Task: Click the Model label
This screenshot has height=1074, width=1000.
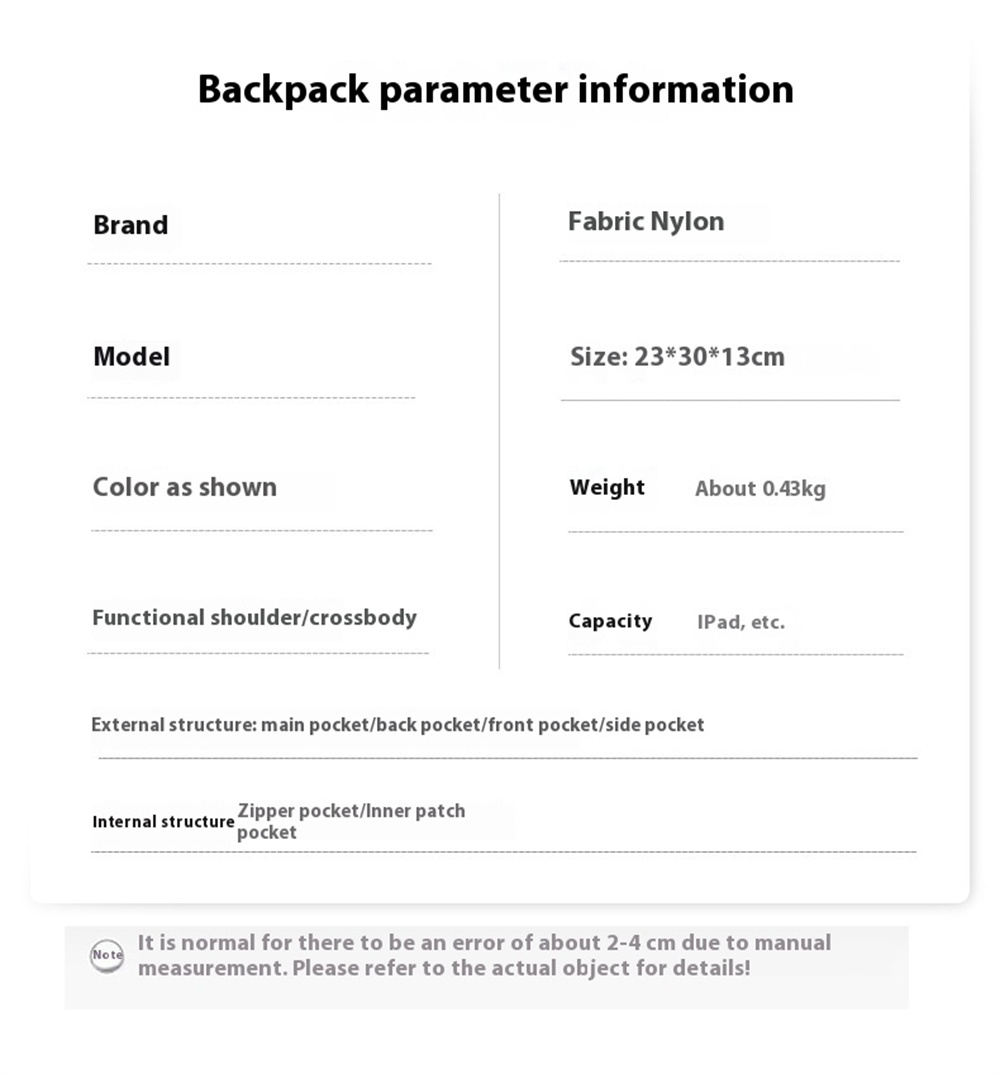Action: 132,356
